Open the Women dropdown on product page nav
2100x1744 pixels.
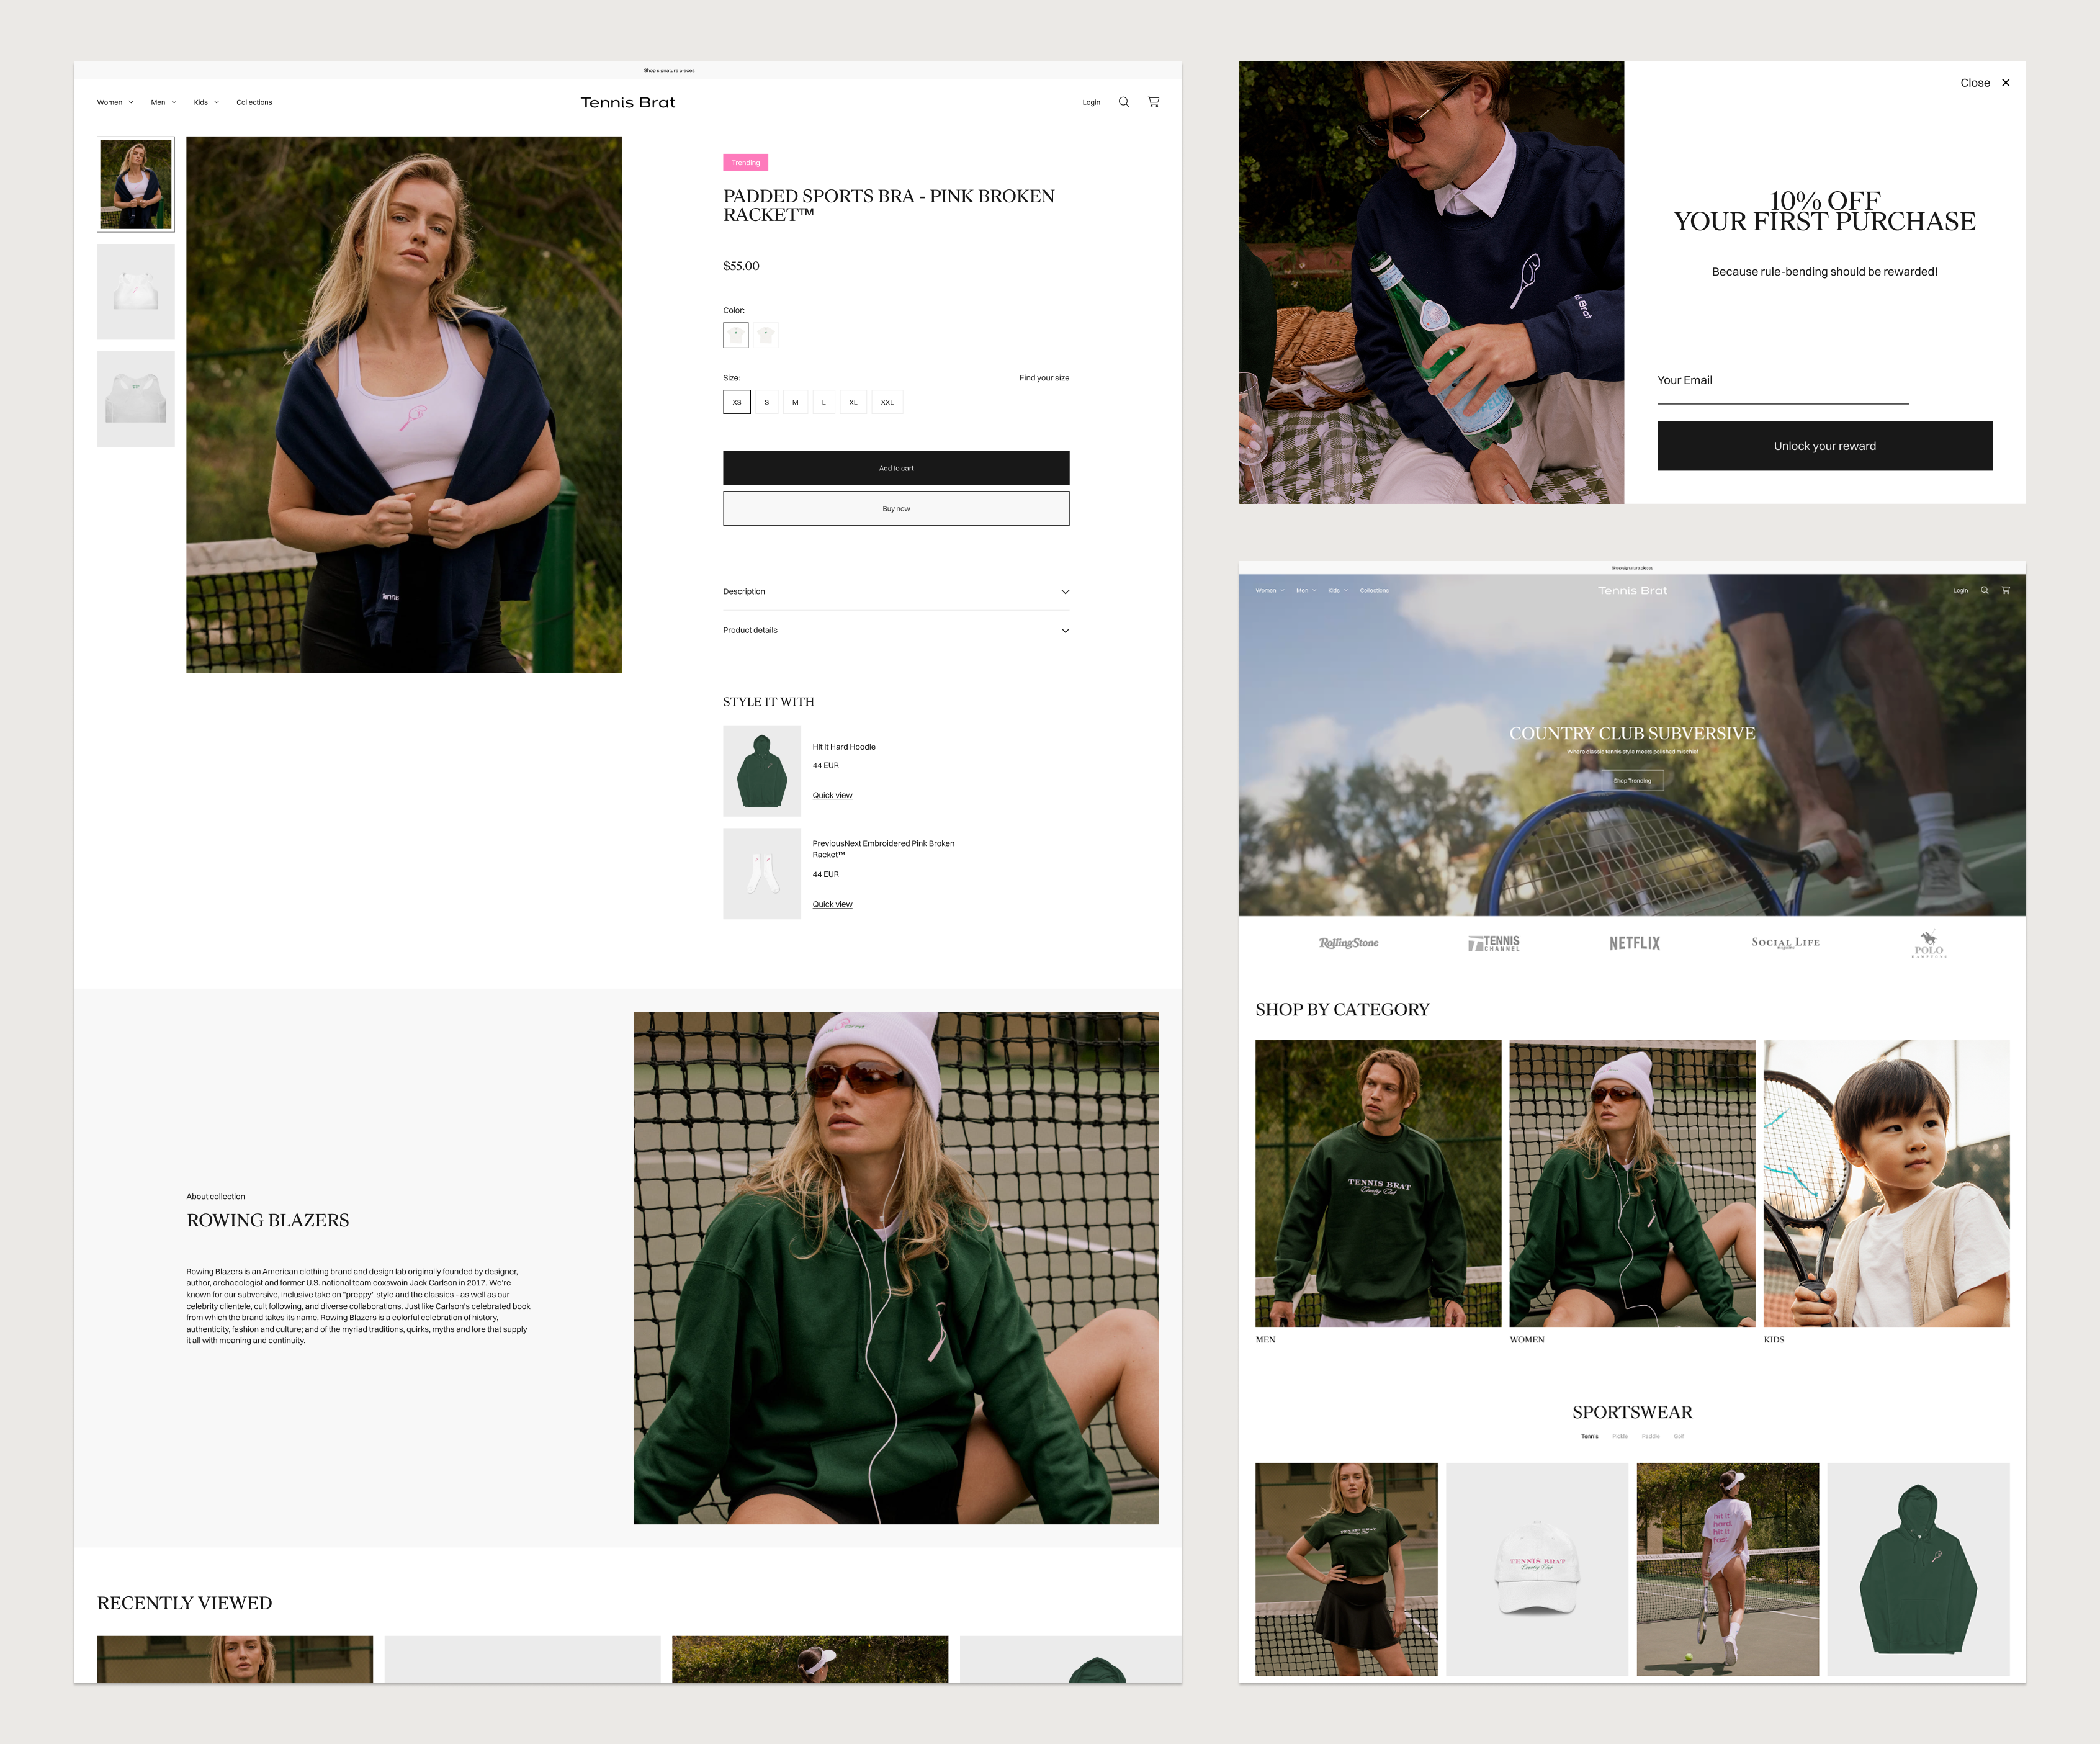coord(115,102)
